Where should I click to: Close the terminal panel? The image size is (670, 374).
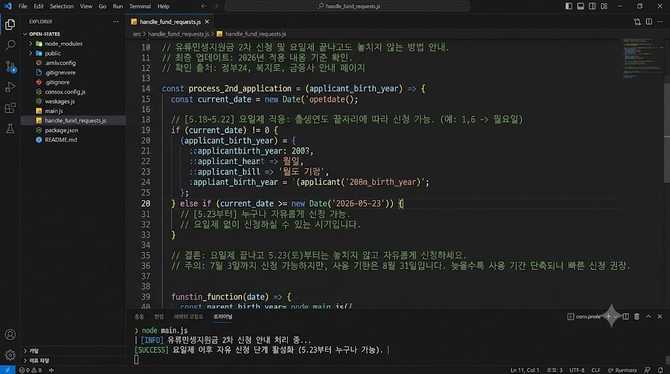[660, 316]
